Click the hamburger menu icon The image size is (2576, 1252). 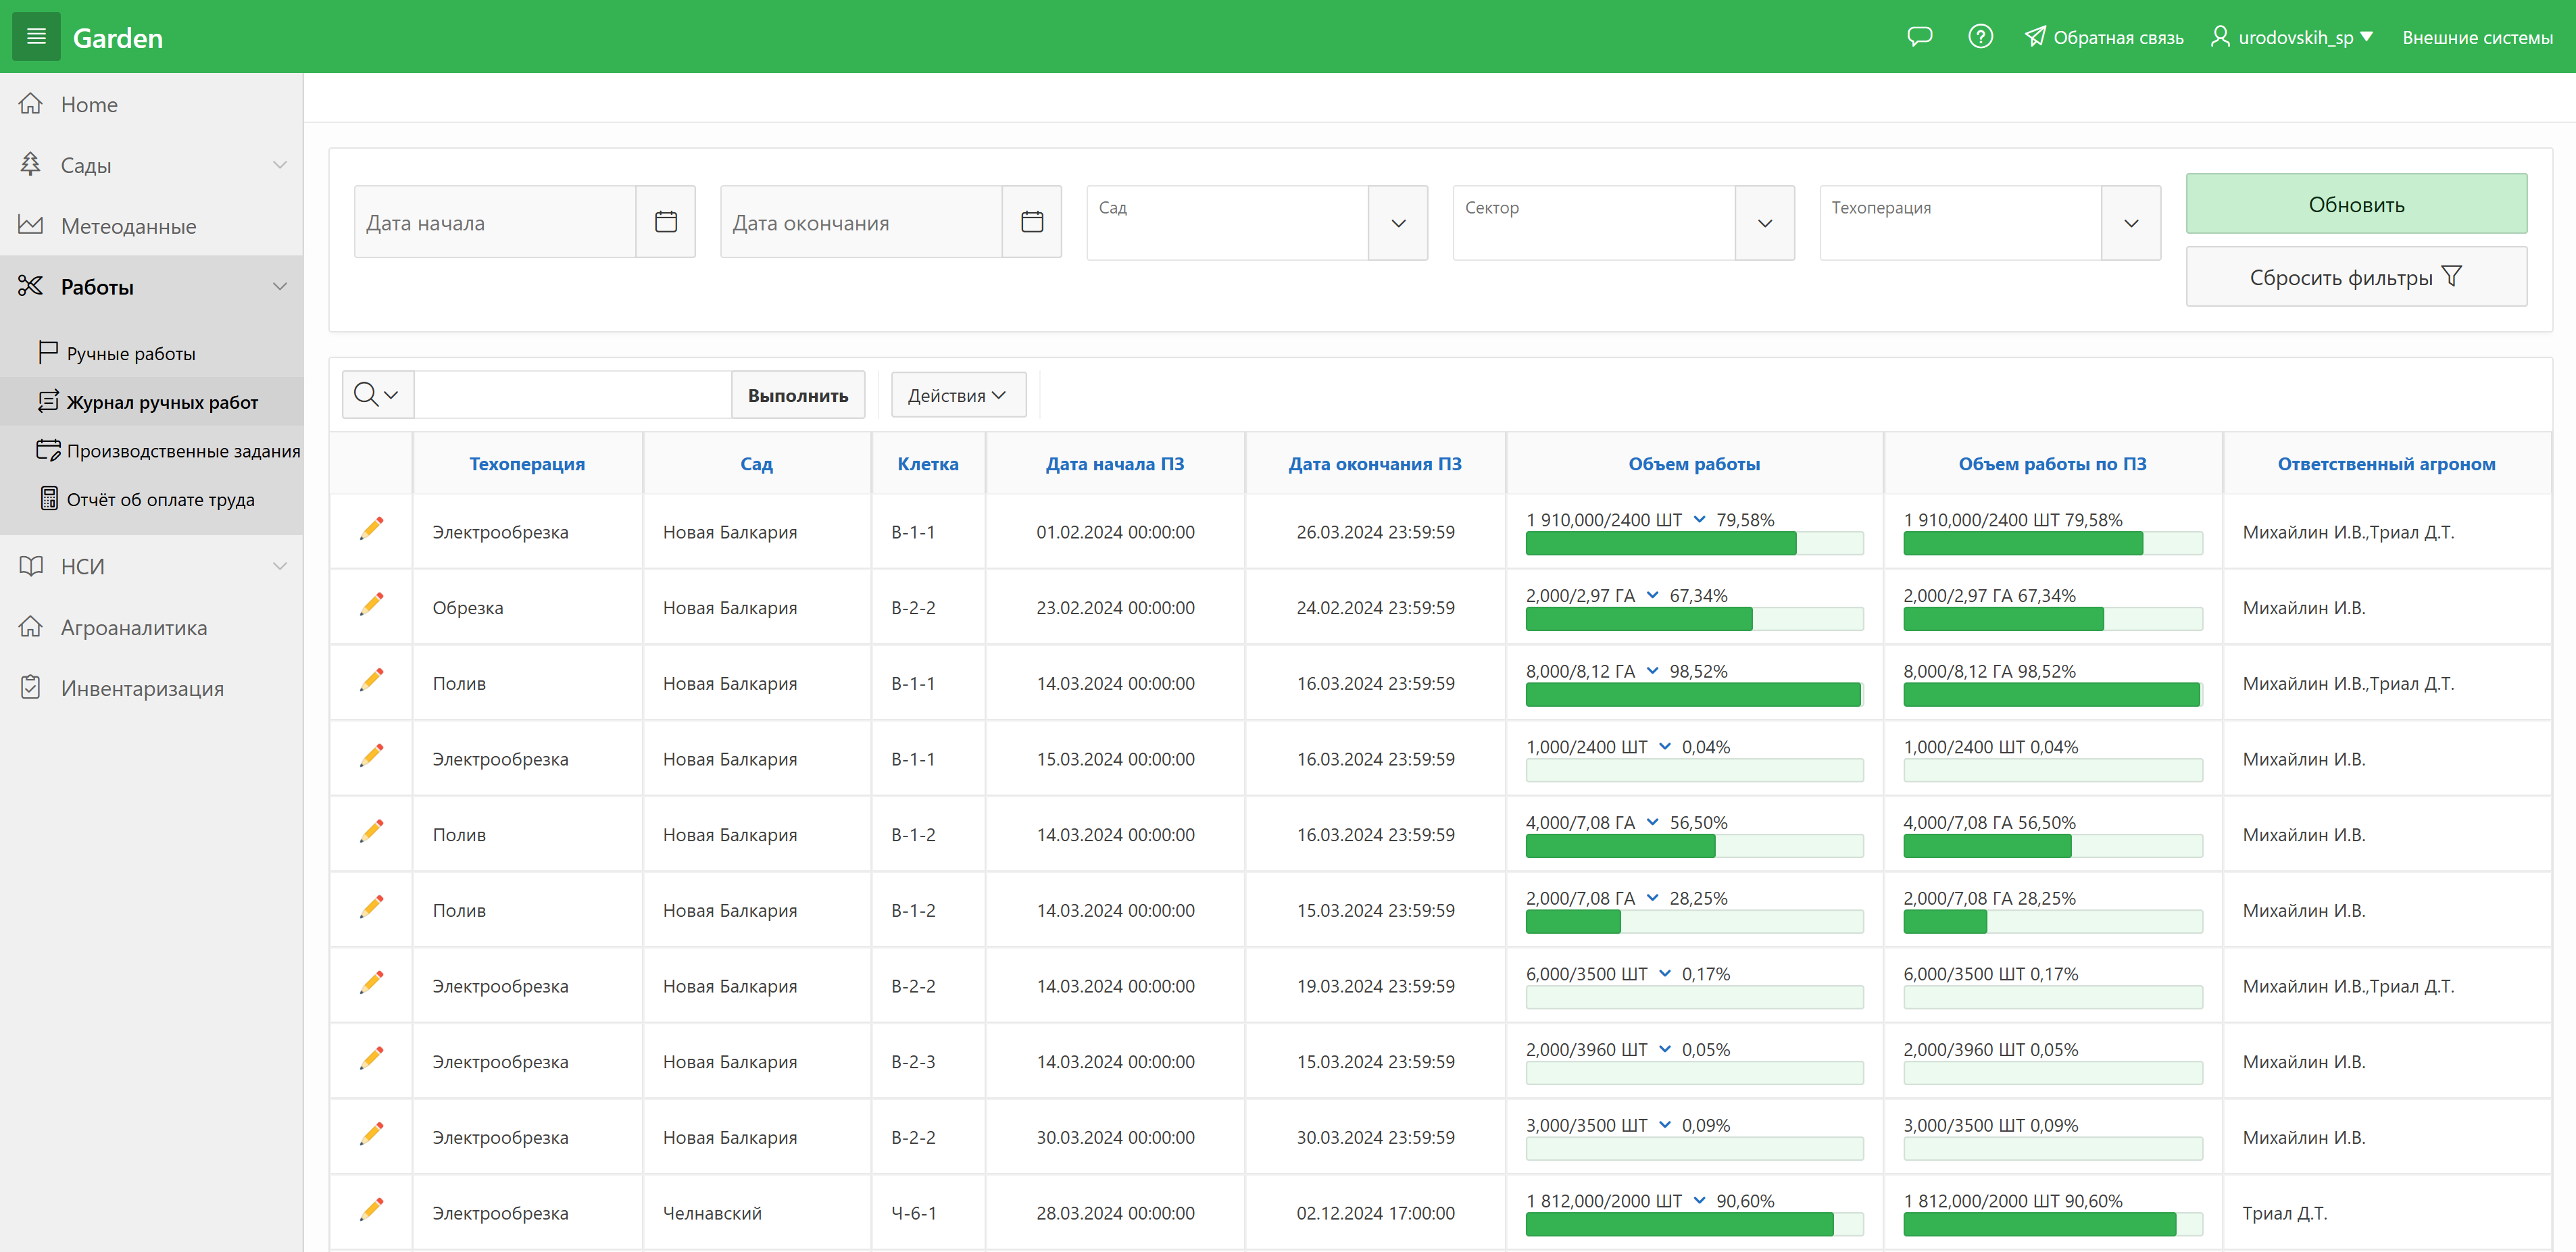click(36, 37)
